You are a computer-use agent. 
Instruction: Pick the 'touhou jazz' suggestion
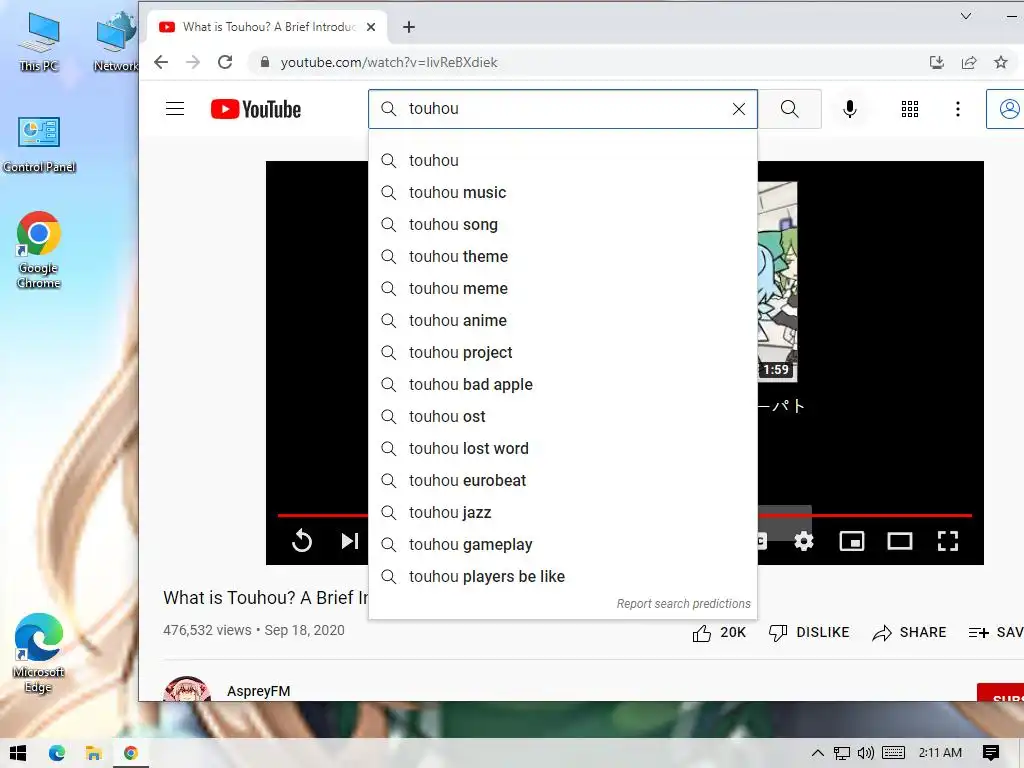point(563,513)
